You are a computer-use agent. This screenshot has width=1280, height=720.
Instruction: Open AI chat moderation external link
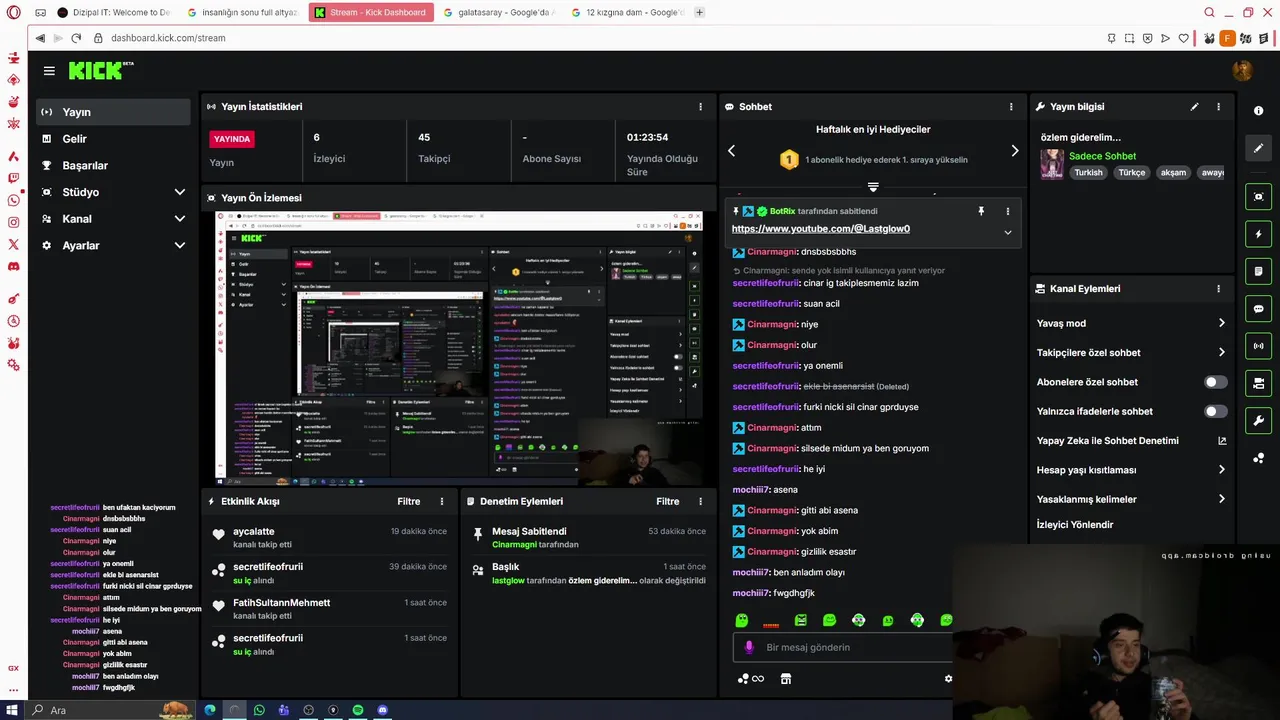tap(1222, 441)
